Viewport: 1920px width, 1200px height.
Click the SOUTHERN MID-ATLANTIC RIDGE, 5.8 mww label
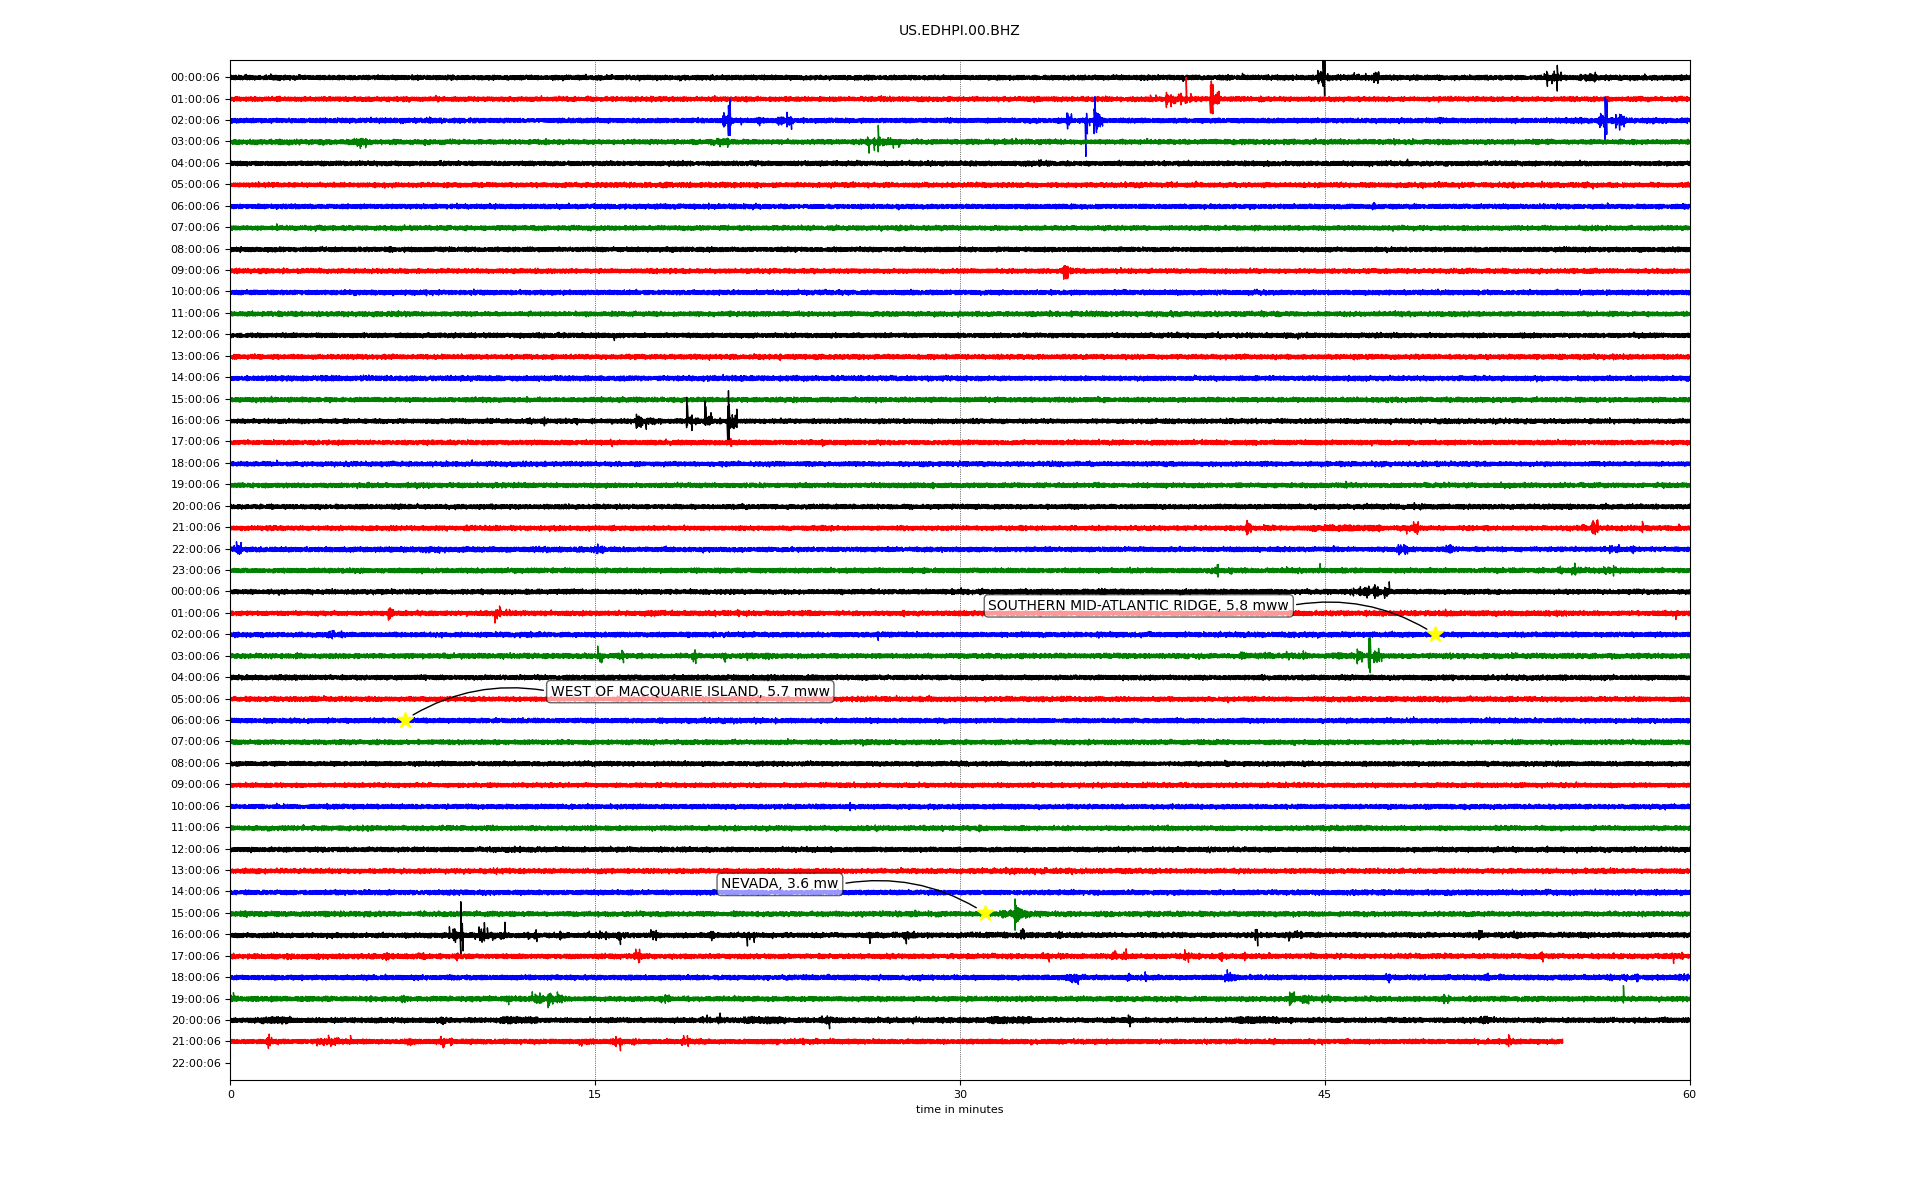coord(1137,605)
